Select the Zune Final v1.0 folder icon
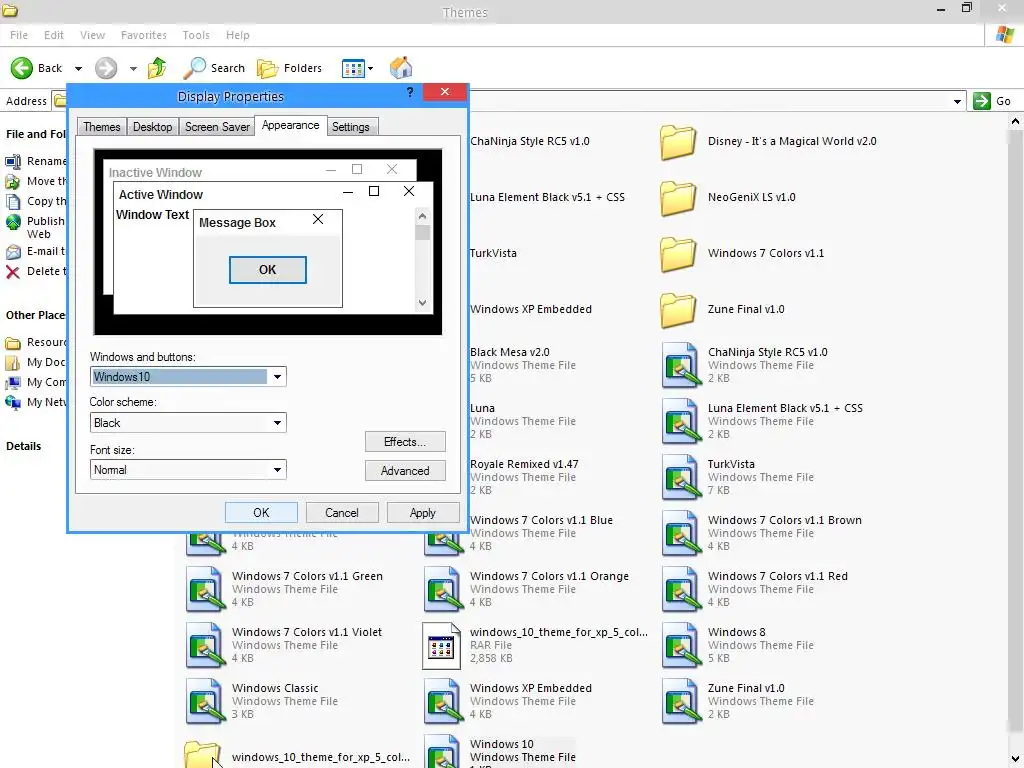1024x768 pixels. (x=677, y=310)
